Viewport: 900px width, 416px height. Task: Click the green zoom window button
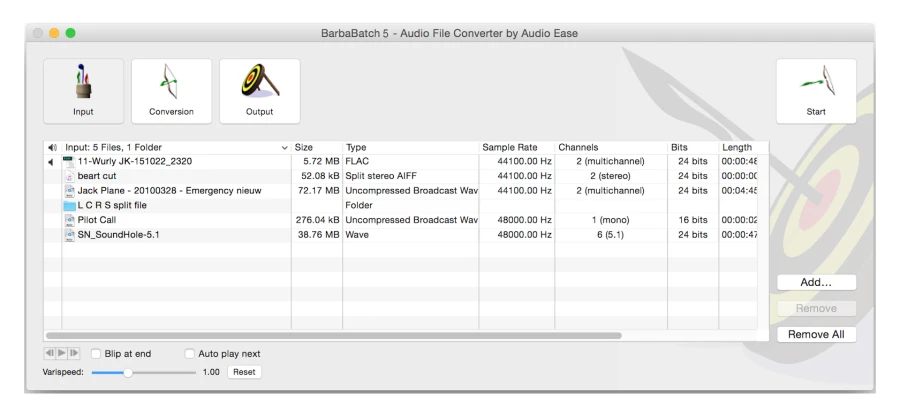tap(71, 33)
